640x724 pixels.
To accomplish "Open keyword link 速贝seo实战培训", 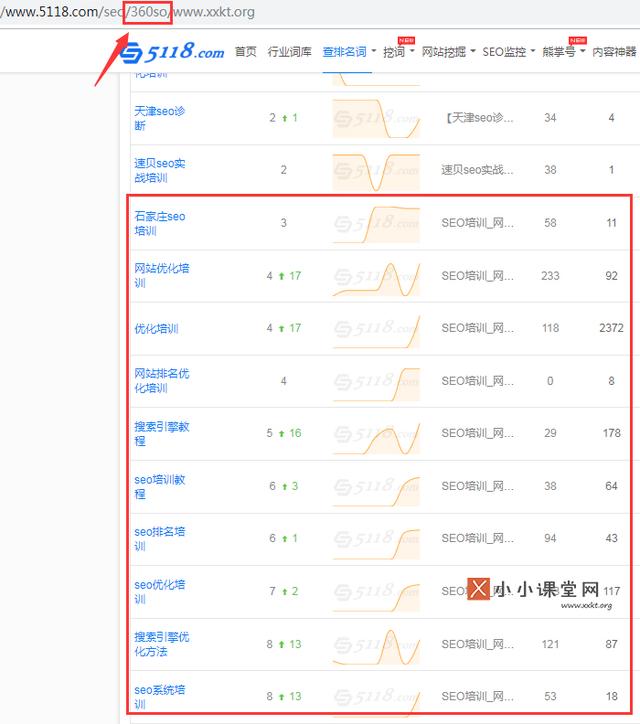I will pyautogui.click(x=159, y=170).
